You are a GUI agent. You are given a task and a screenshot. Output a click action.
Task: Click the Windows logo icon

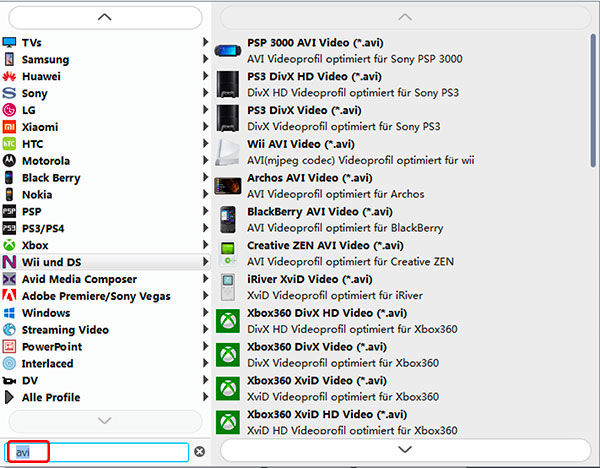[9, 313]
